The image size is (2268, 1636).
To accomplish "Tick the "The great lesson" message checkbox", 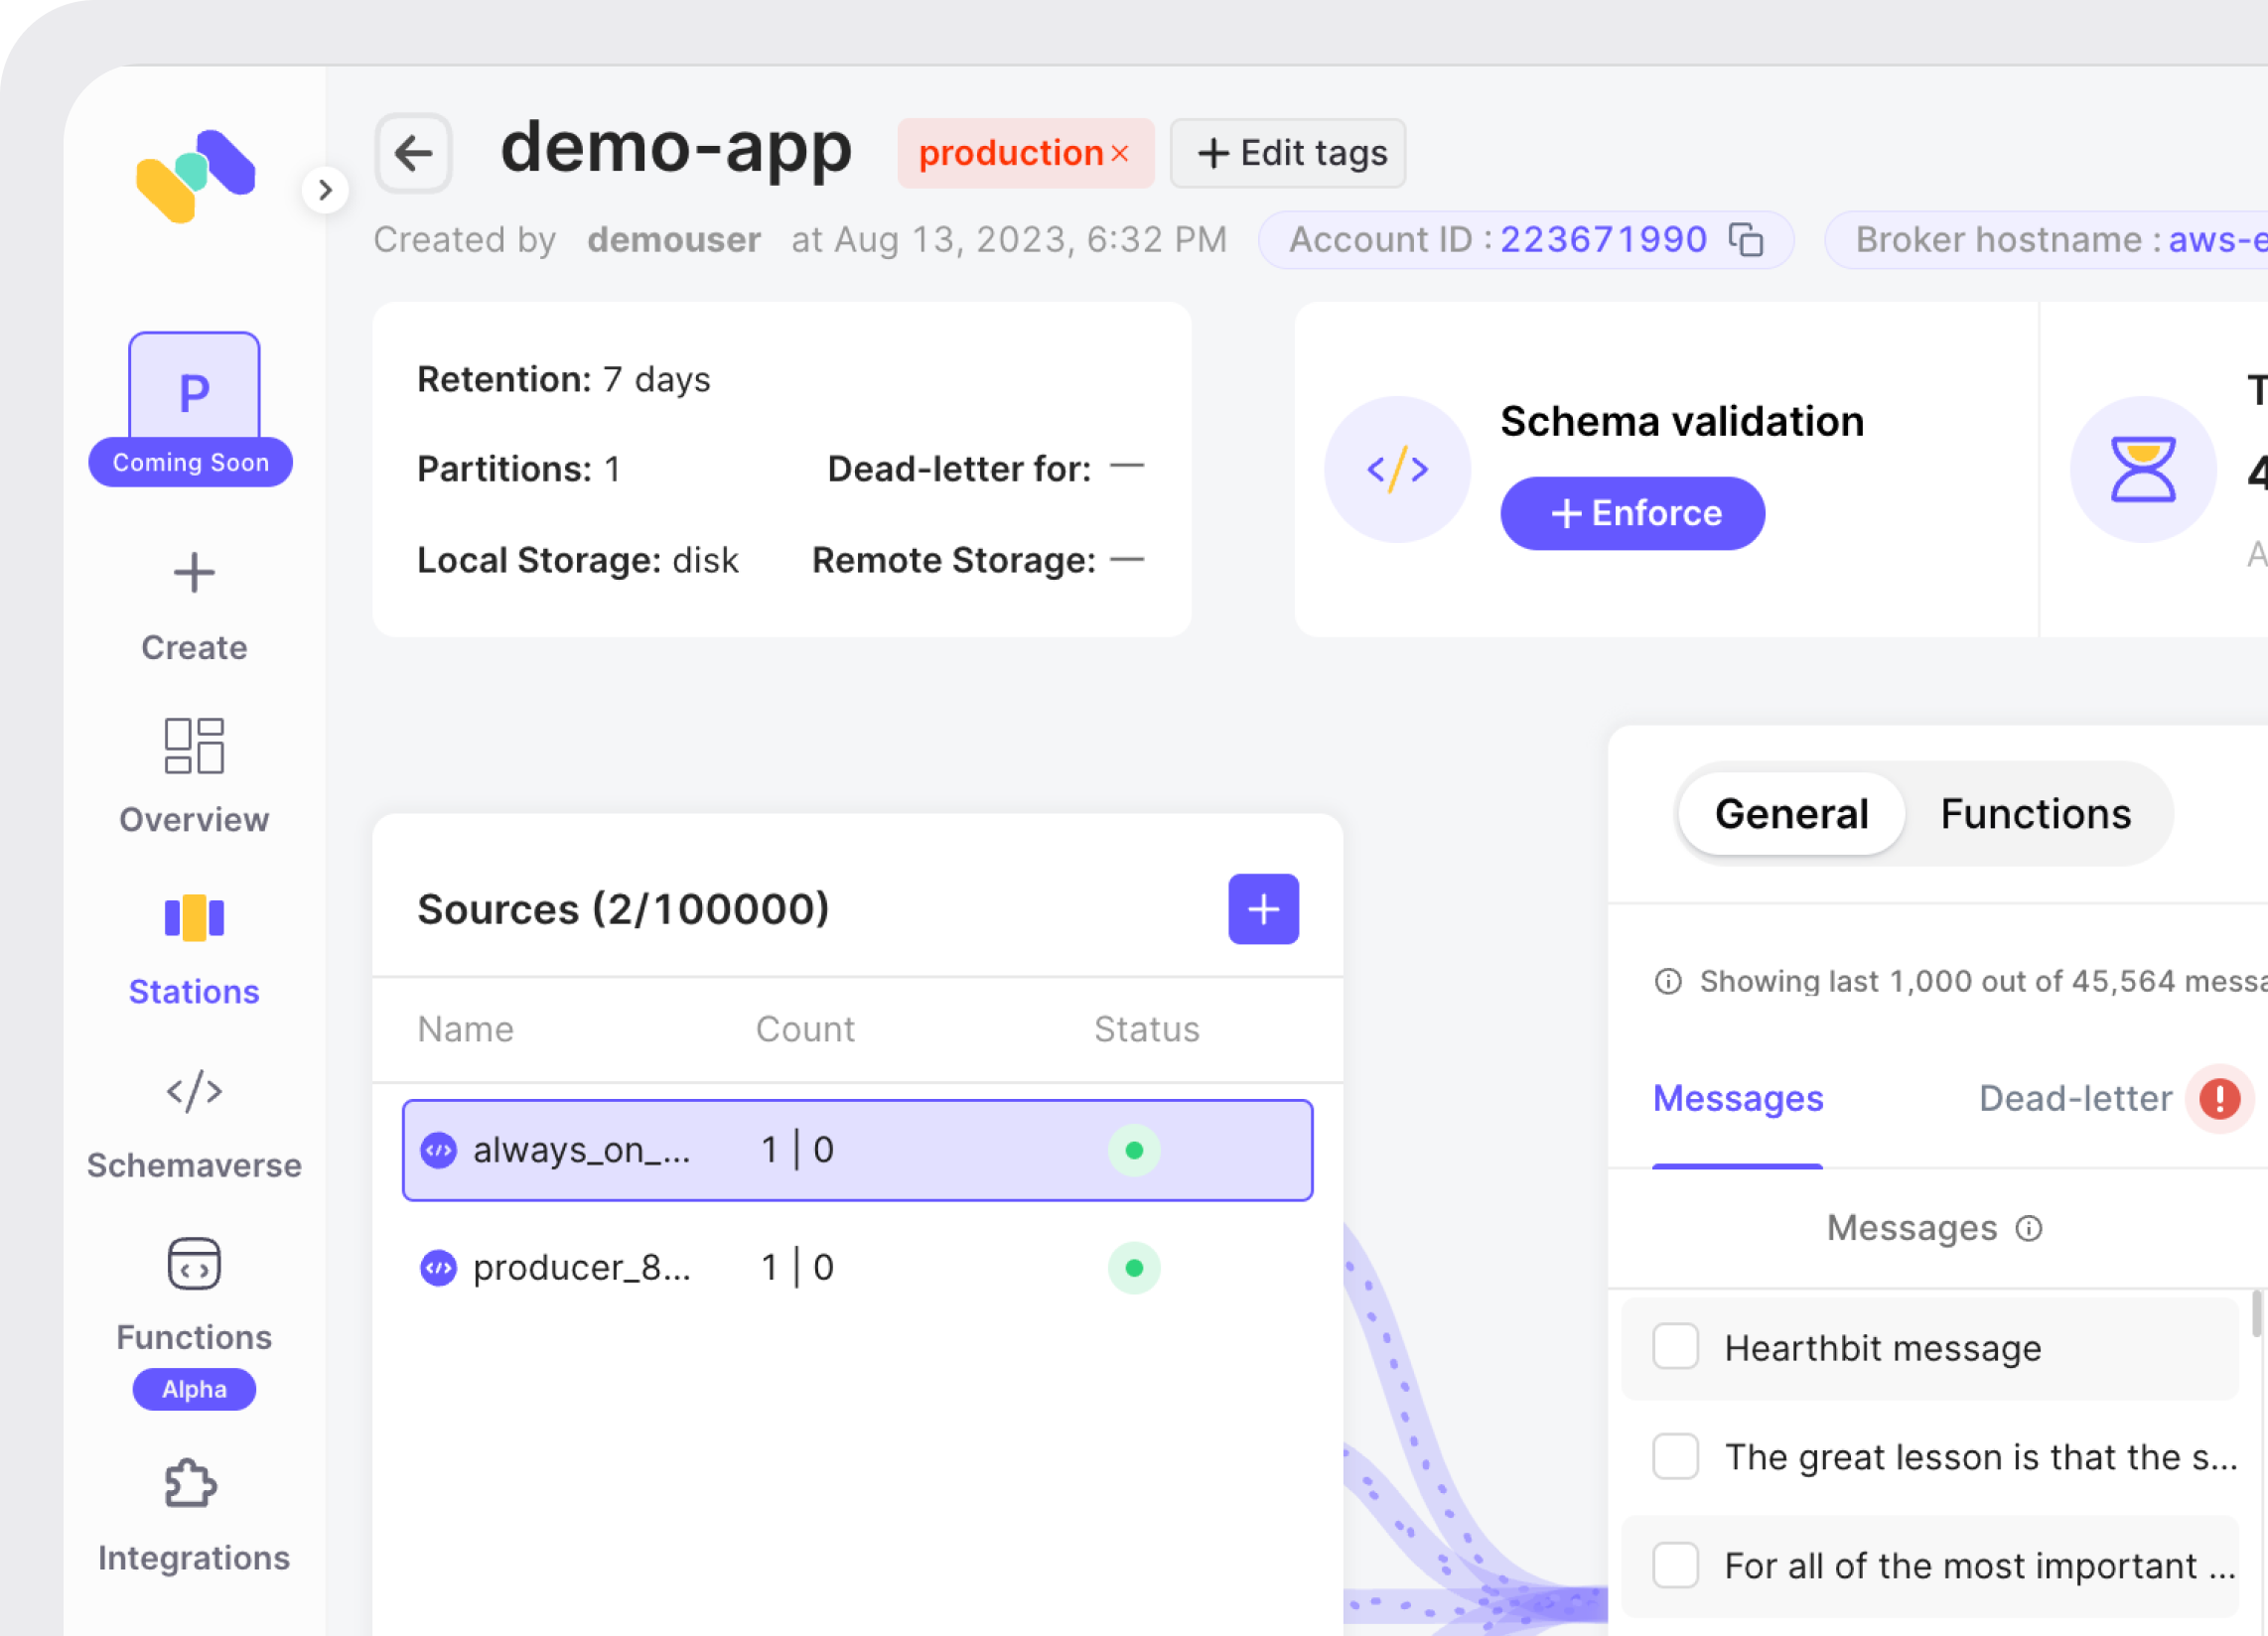I will coord(1675,1456).
